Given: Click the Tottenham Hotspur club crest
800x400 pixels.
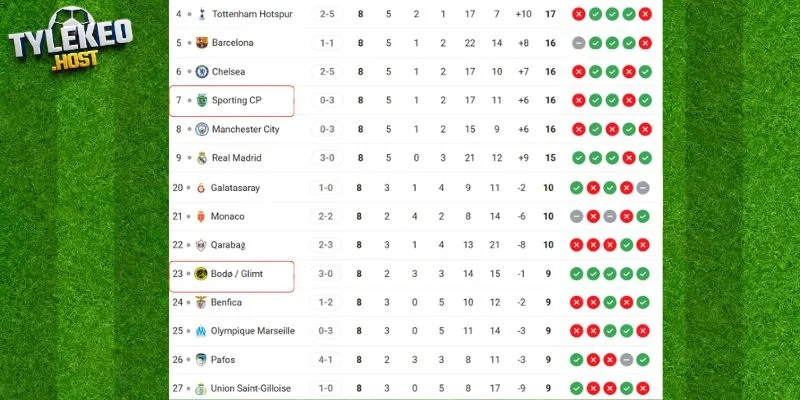Looking at the screenshot, I should point(201,14).
